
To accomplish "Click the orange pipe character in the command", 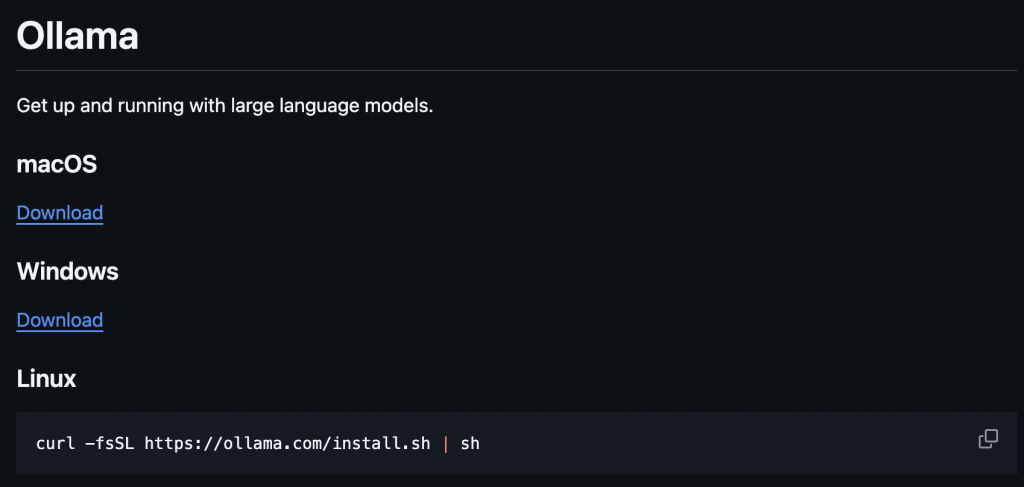I will (x=446, y=444).
